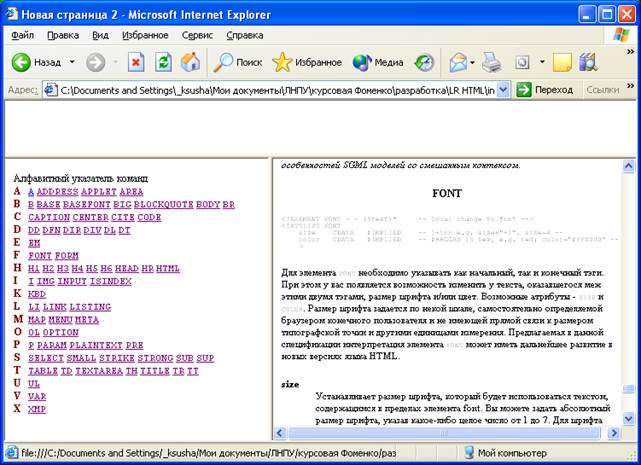
Task: Open the Справка menu
Action: (244, 35)
